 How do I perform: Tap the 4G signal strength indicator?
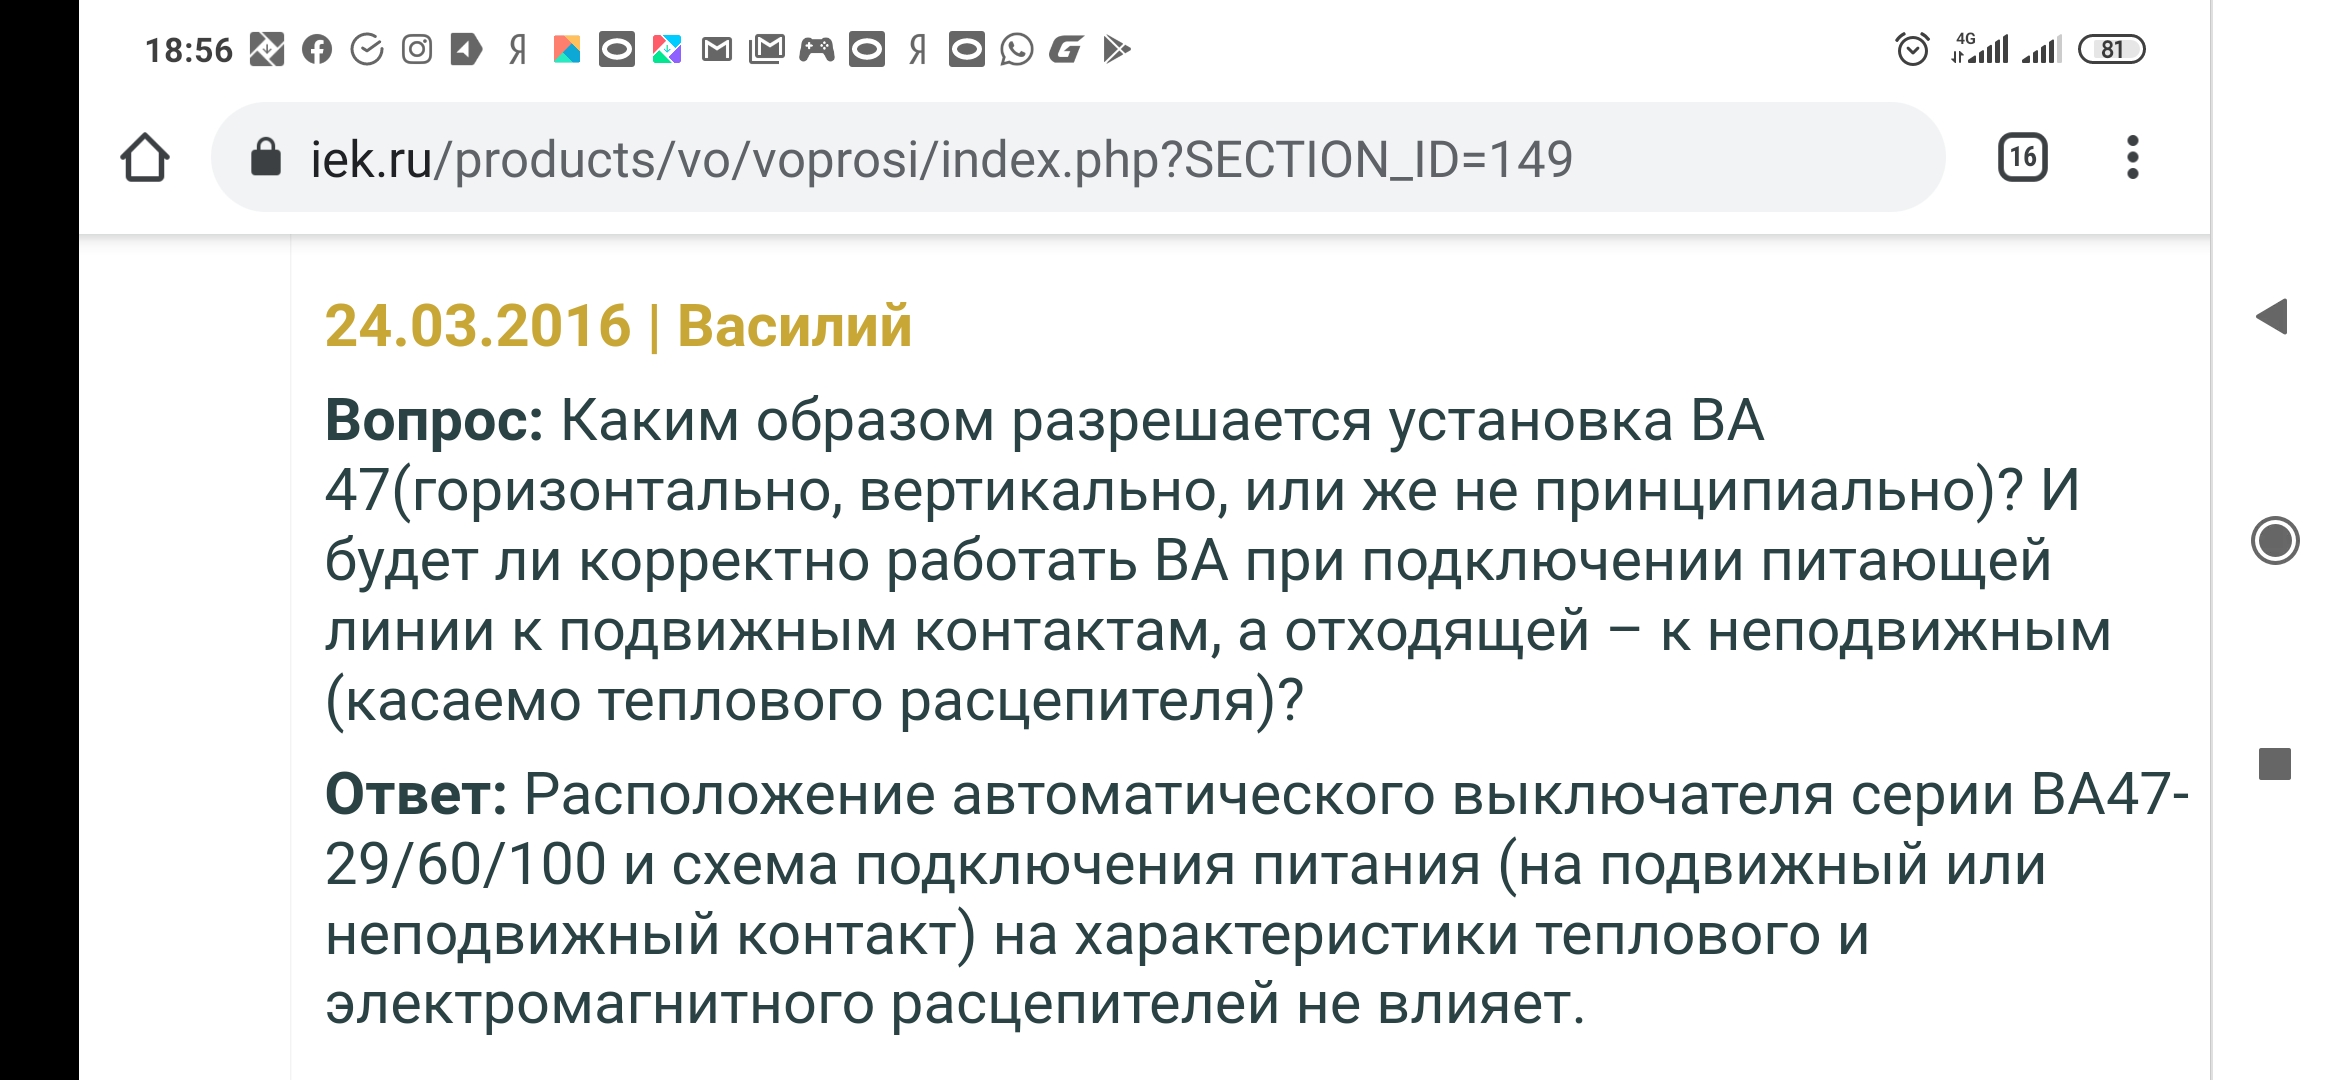coord(1980,49)
